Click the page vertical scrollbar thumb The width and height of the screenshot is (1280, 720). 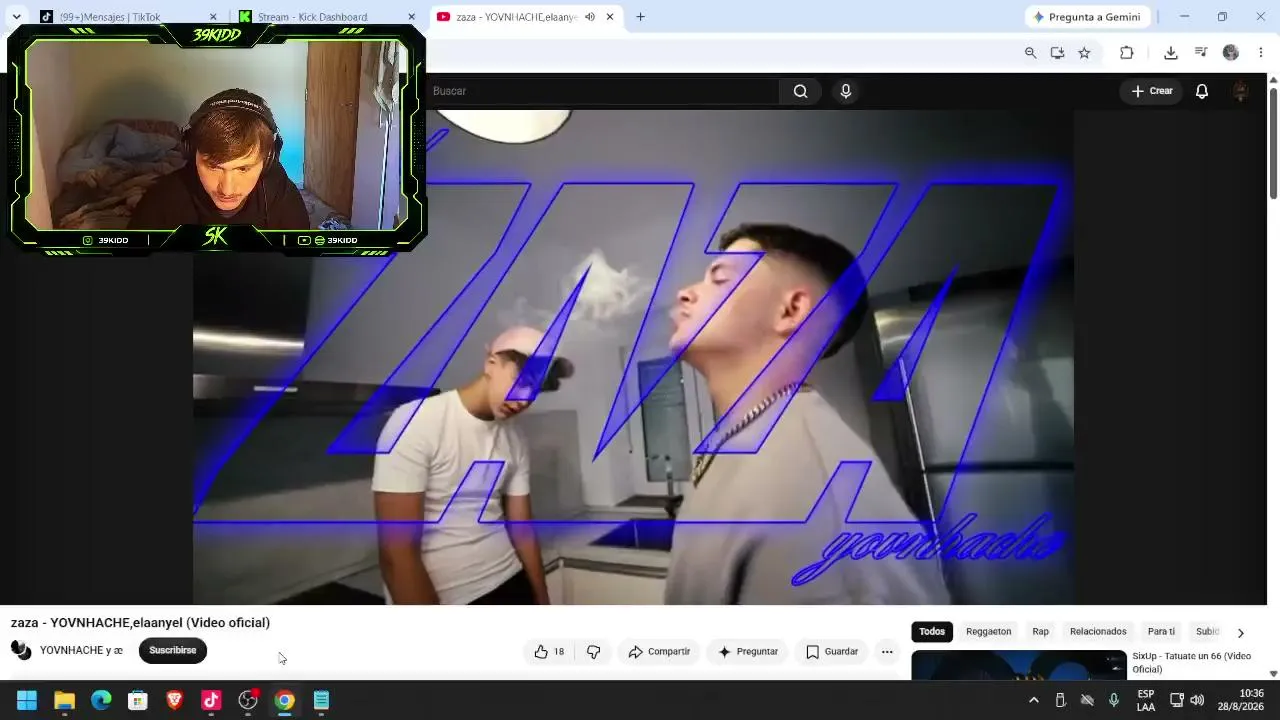[x=1273, y=143]
